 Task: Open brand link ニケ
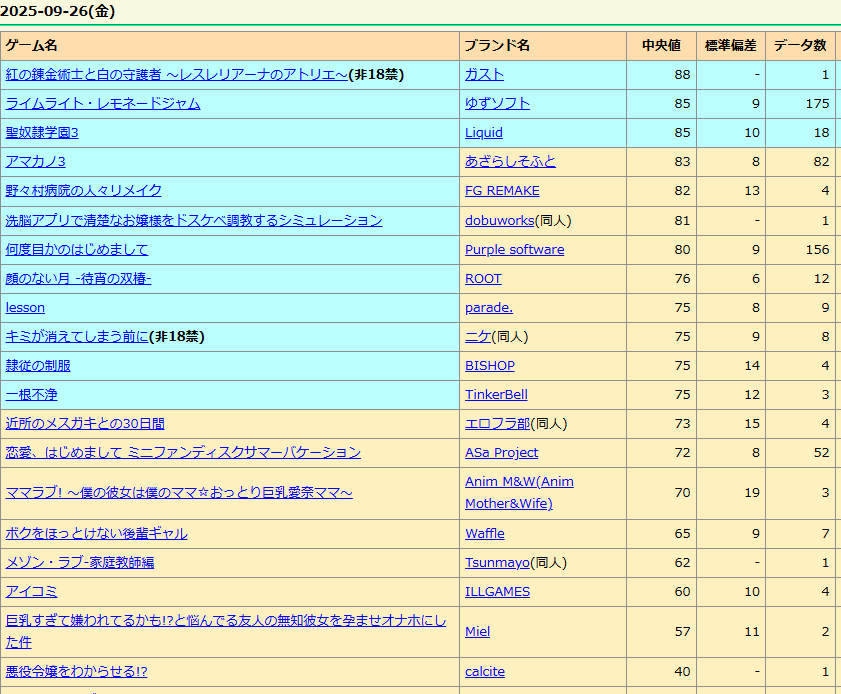(478, 336)
